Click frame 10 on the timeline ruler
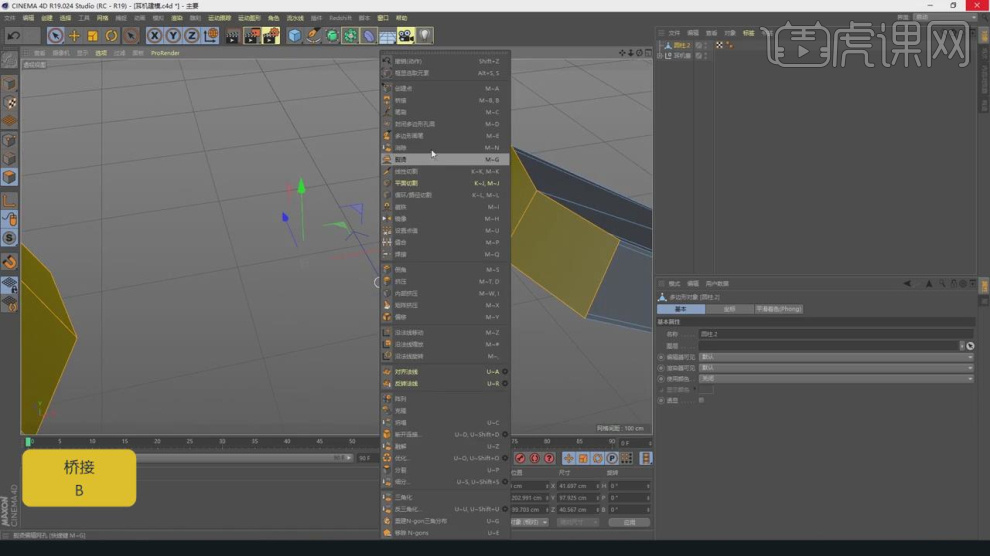The height and width of the screenshot is (556, 990). (x=92, y=441)
